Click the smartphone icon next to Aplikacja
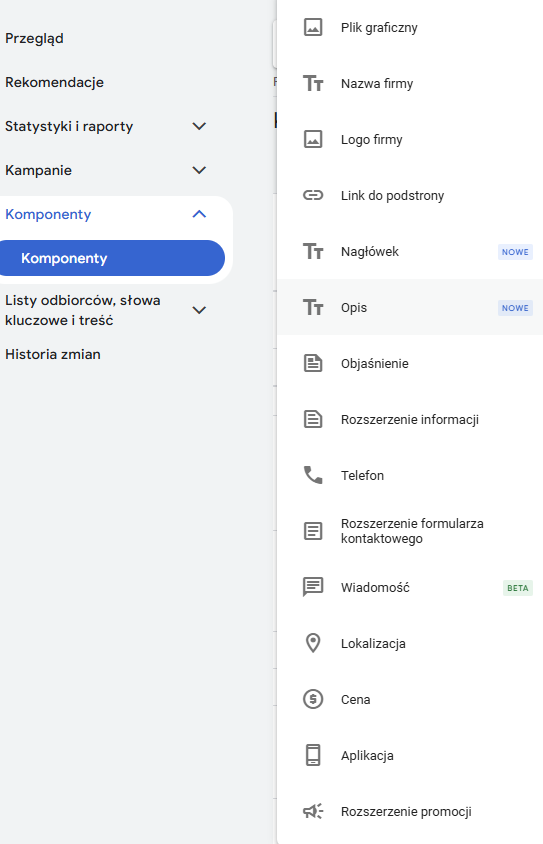Screen dimensions: 543x844 313,755
